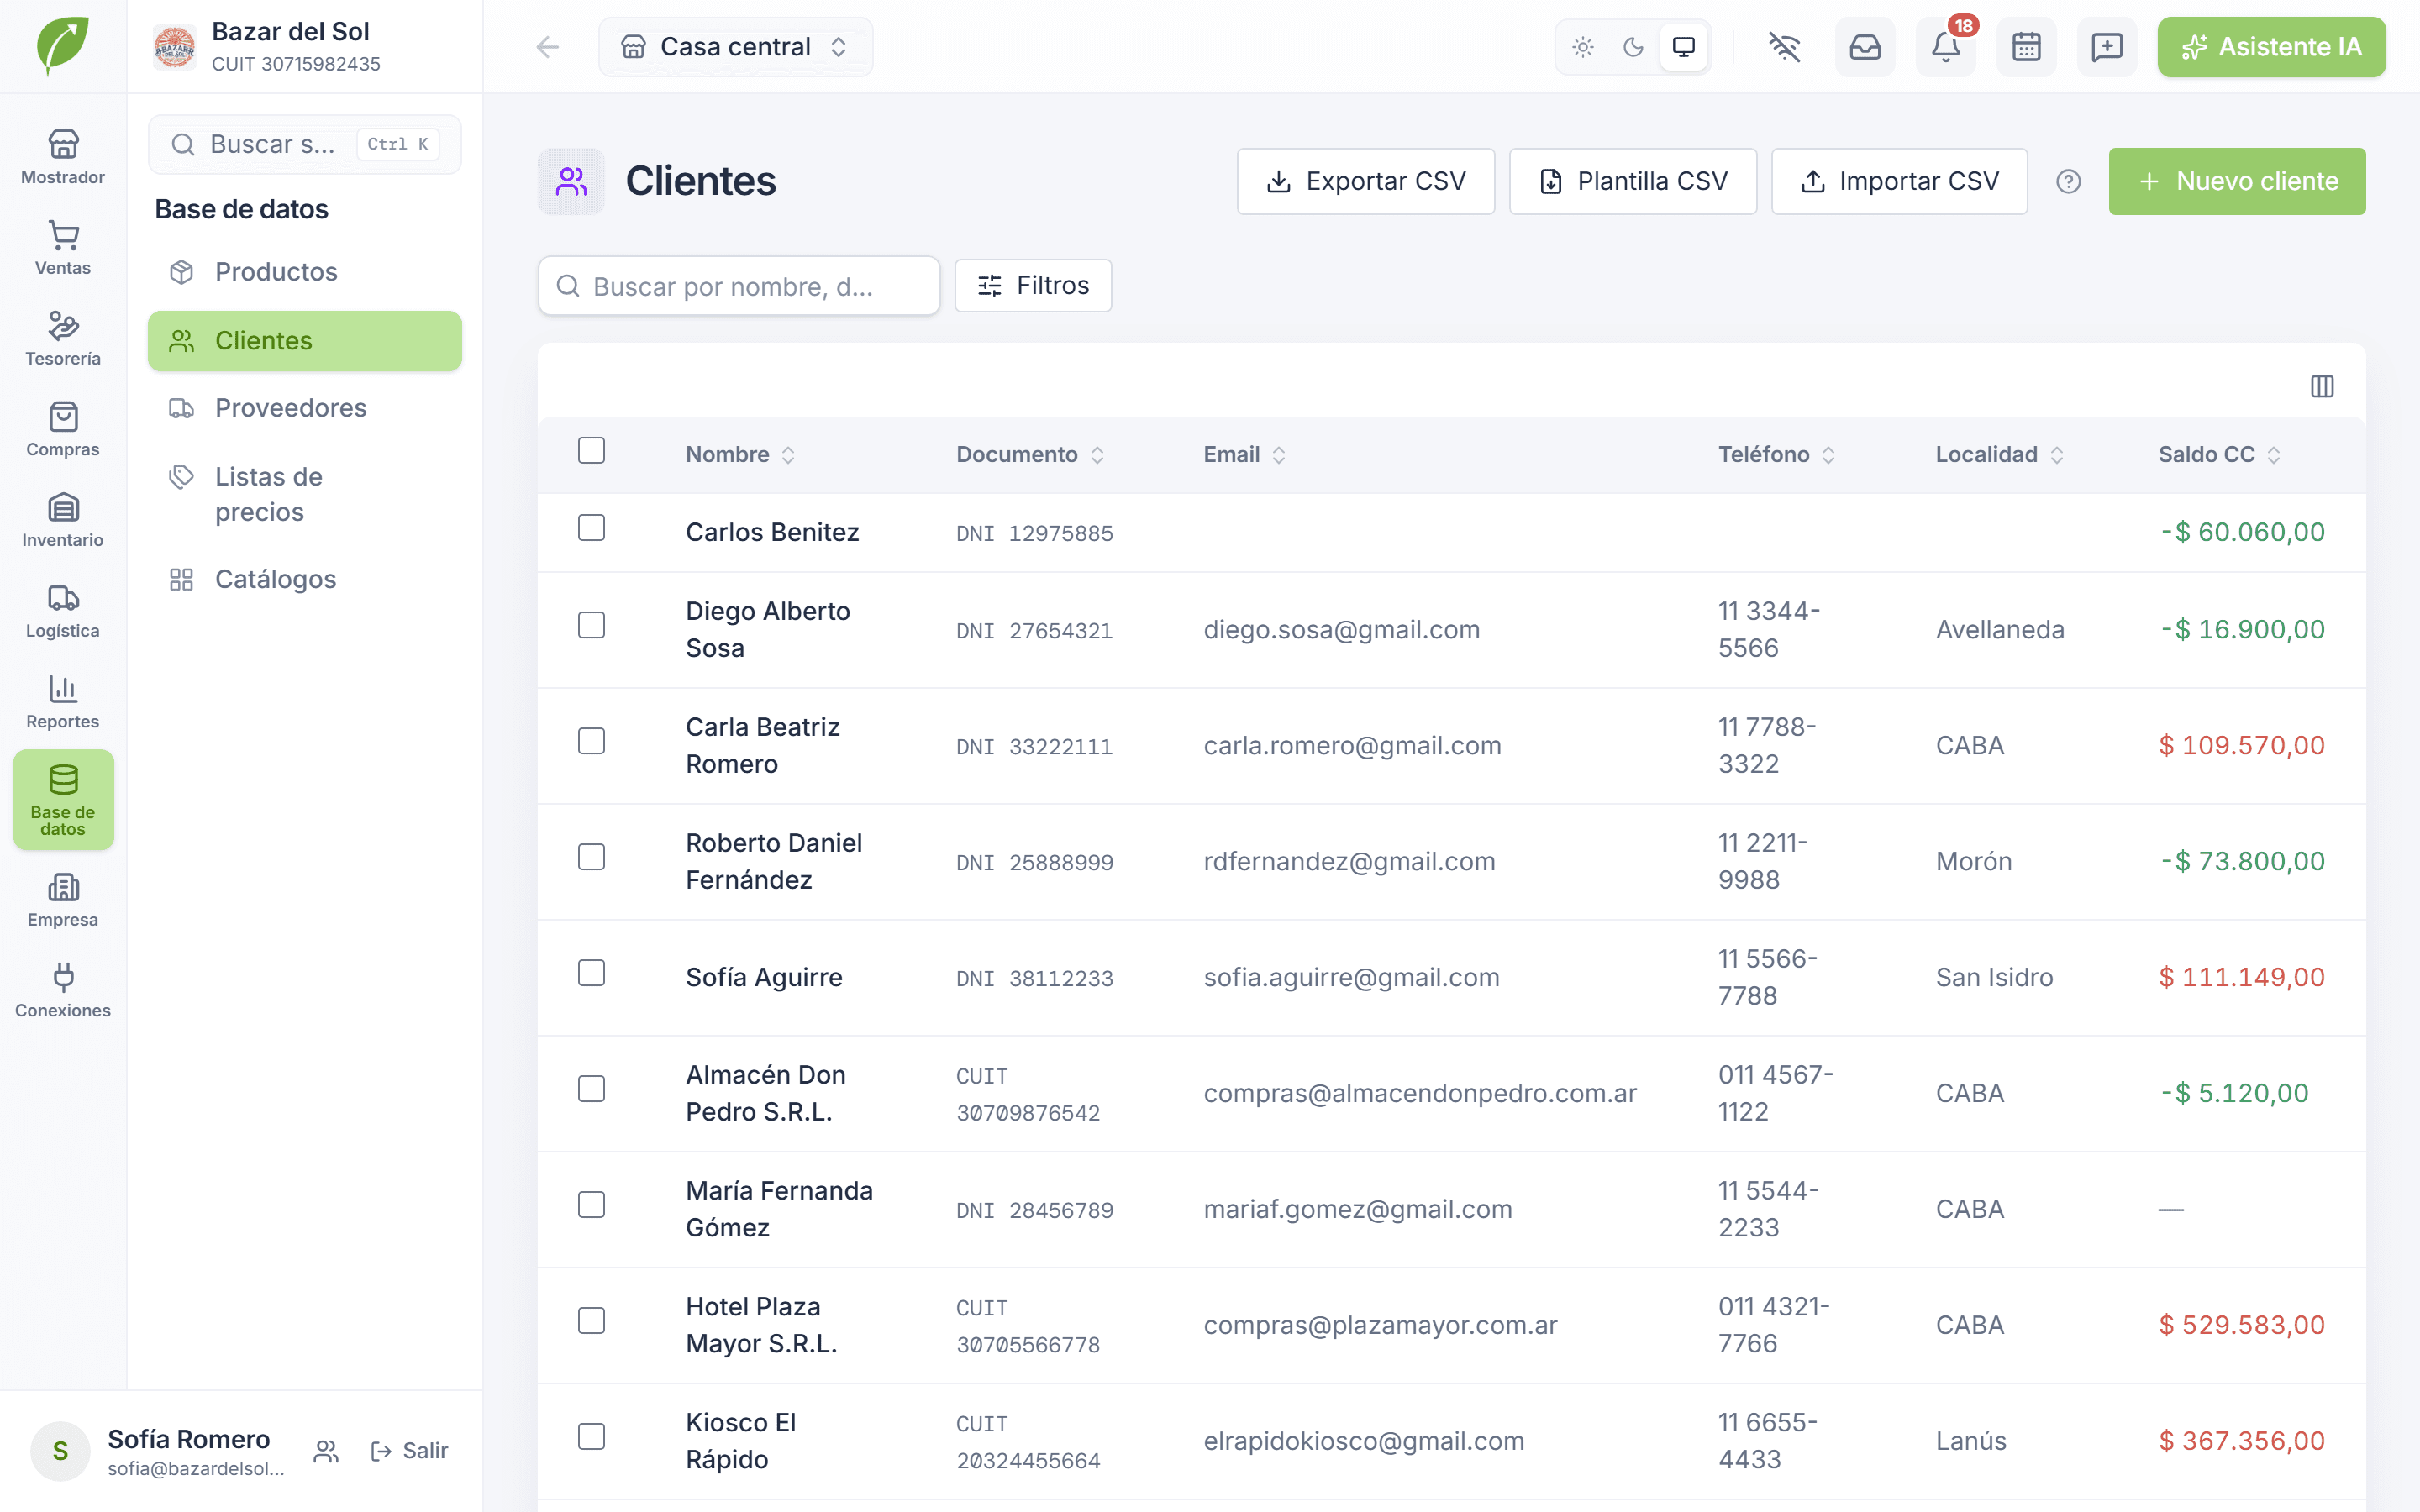Screen dimensions: 2420x1512
Task: Click Importar CSV button
Action: pyautogui.click(x=1899, y=181)
